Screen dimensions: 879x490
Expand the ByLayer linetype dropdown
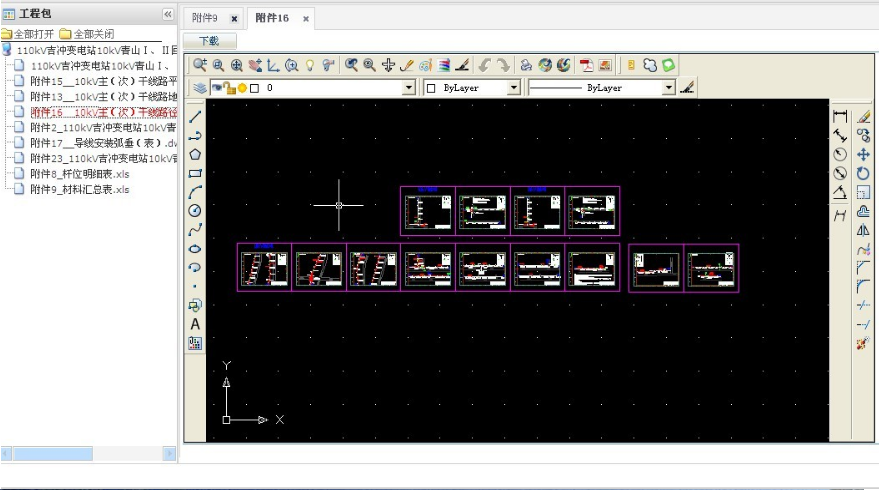click(668, 88)
